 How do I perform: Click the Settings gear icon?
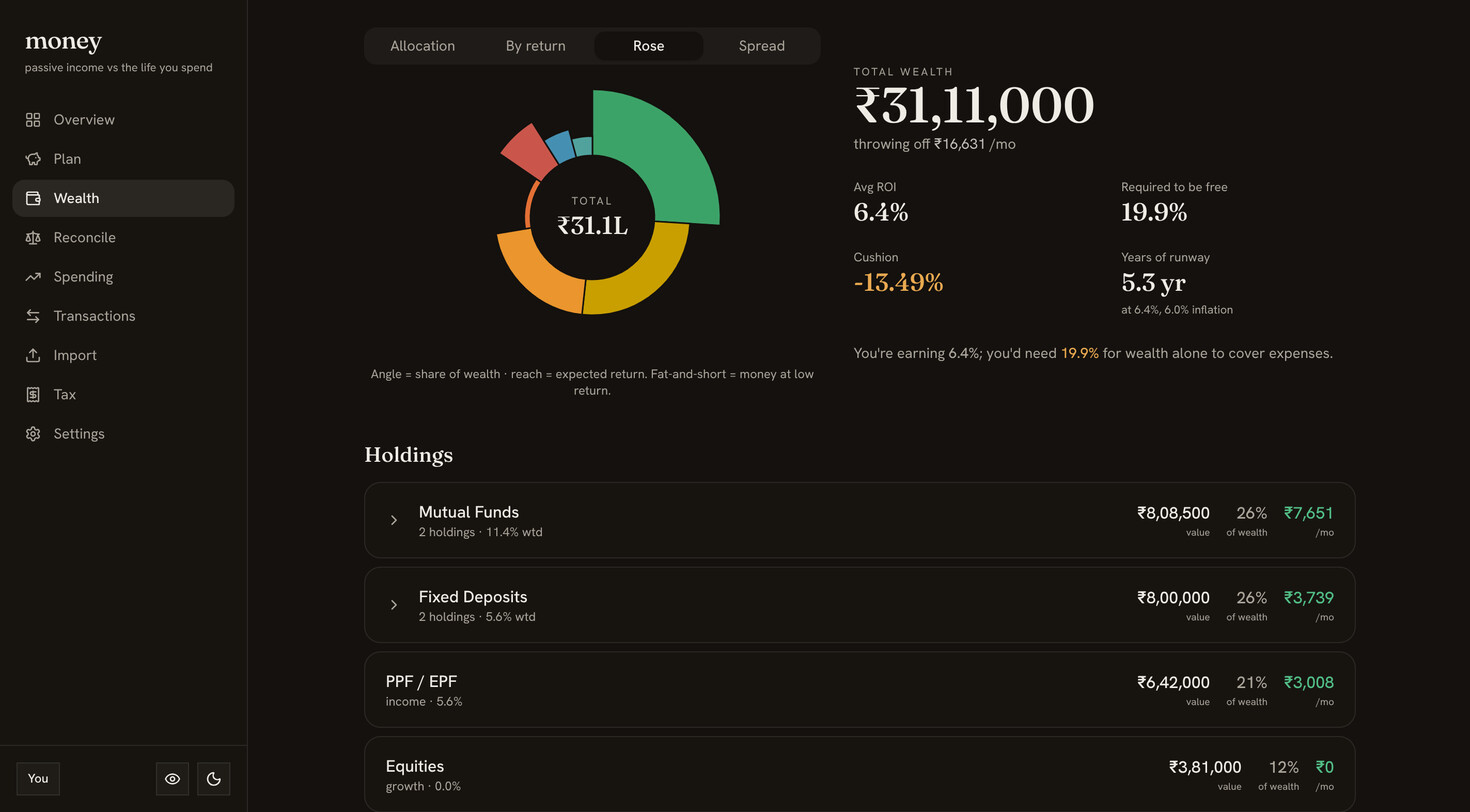33,434
